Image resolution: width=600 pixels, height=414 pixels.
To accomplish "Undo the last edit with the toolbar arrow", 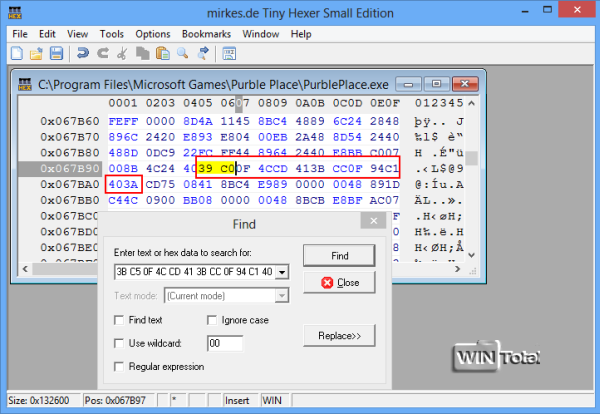I will point(83,53).
